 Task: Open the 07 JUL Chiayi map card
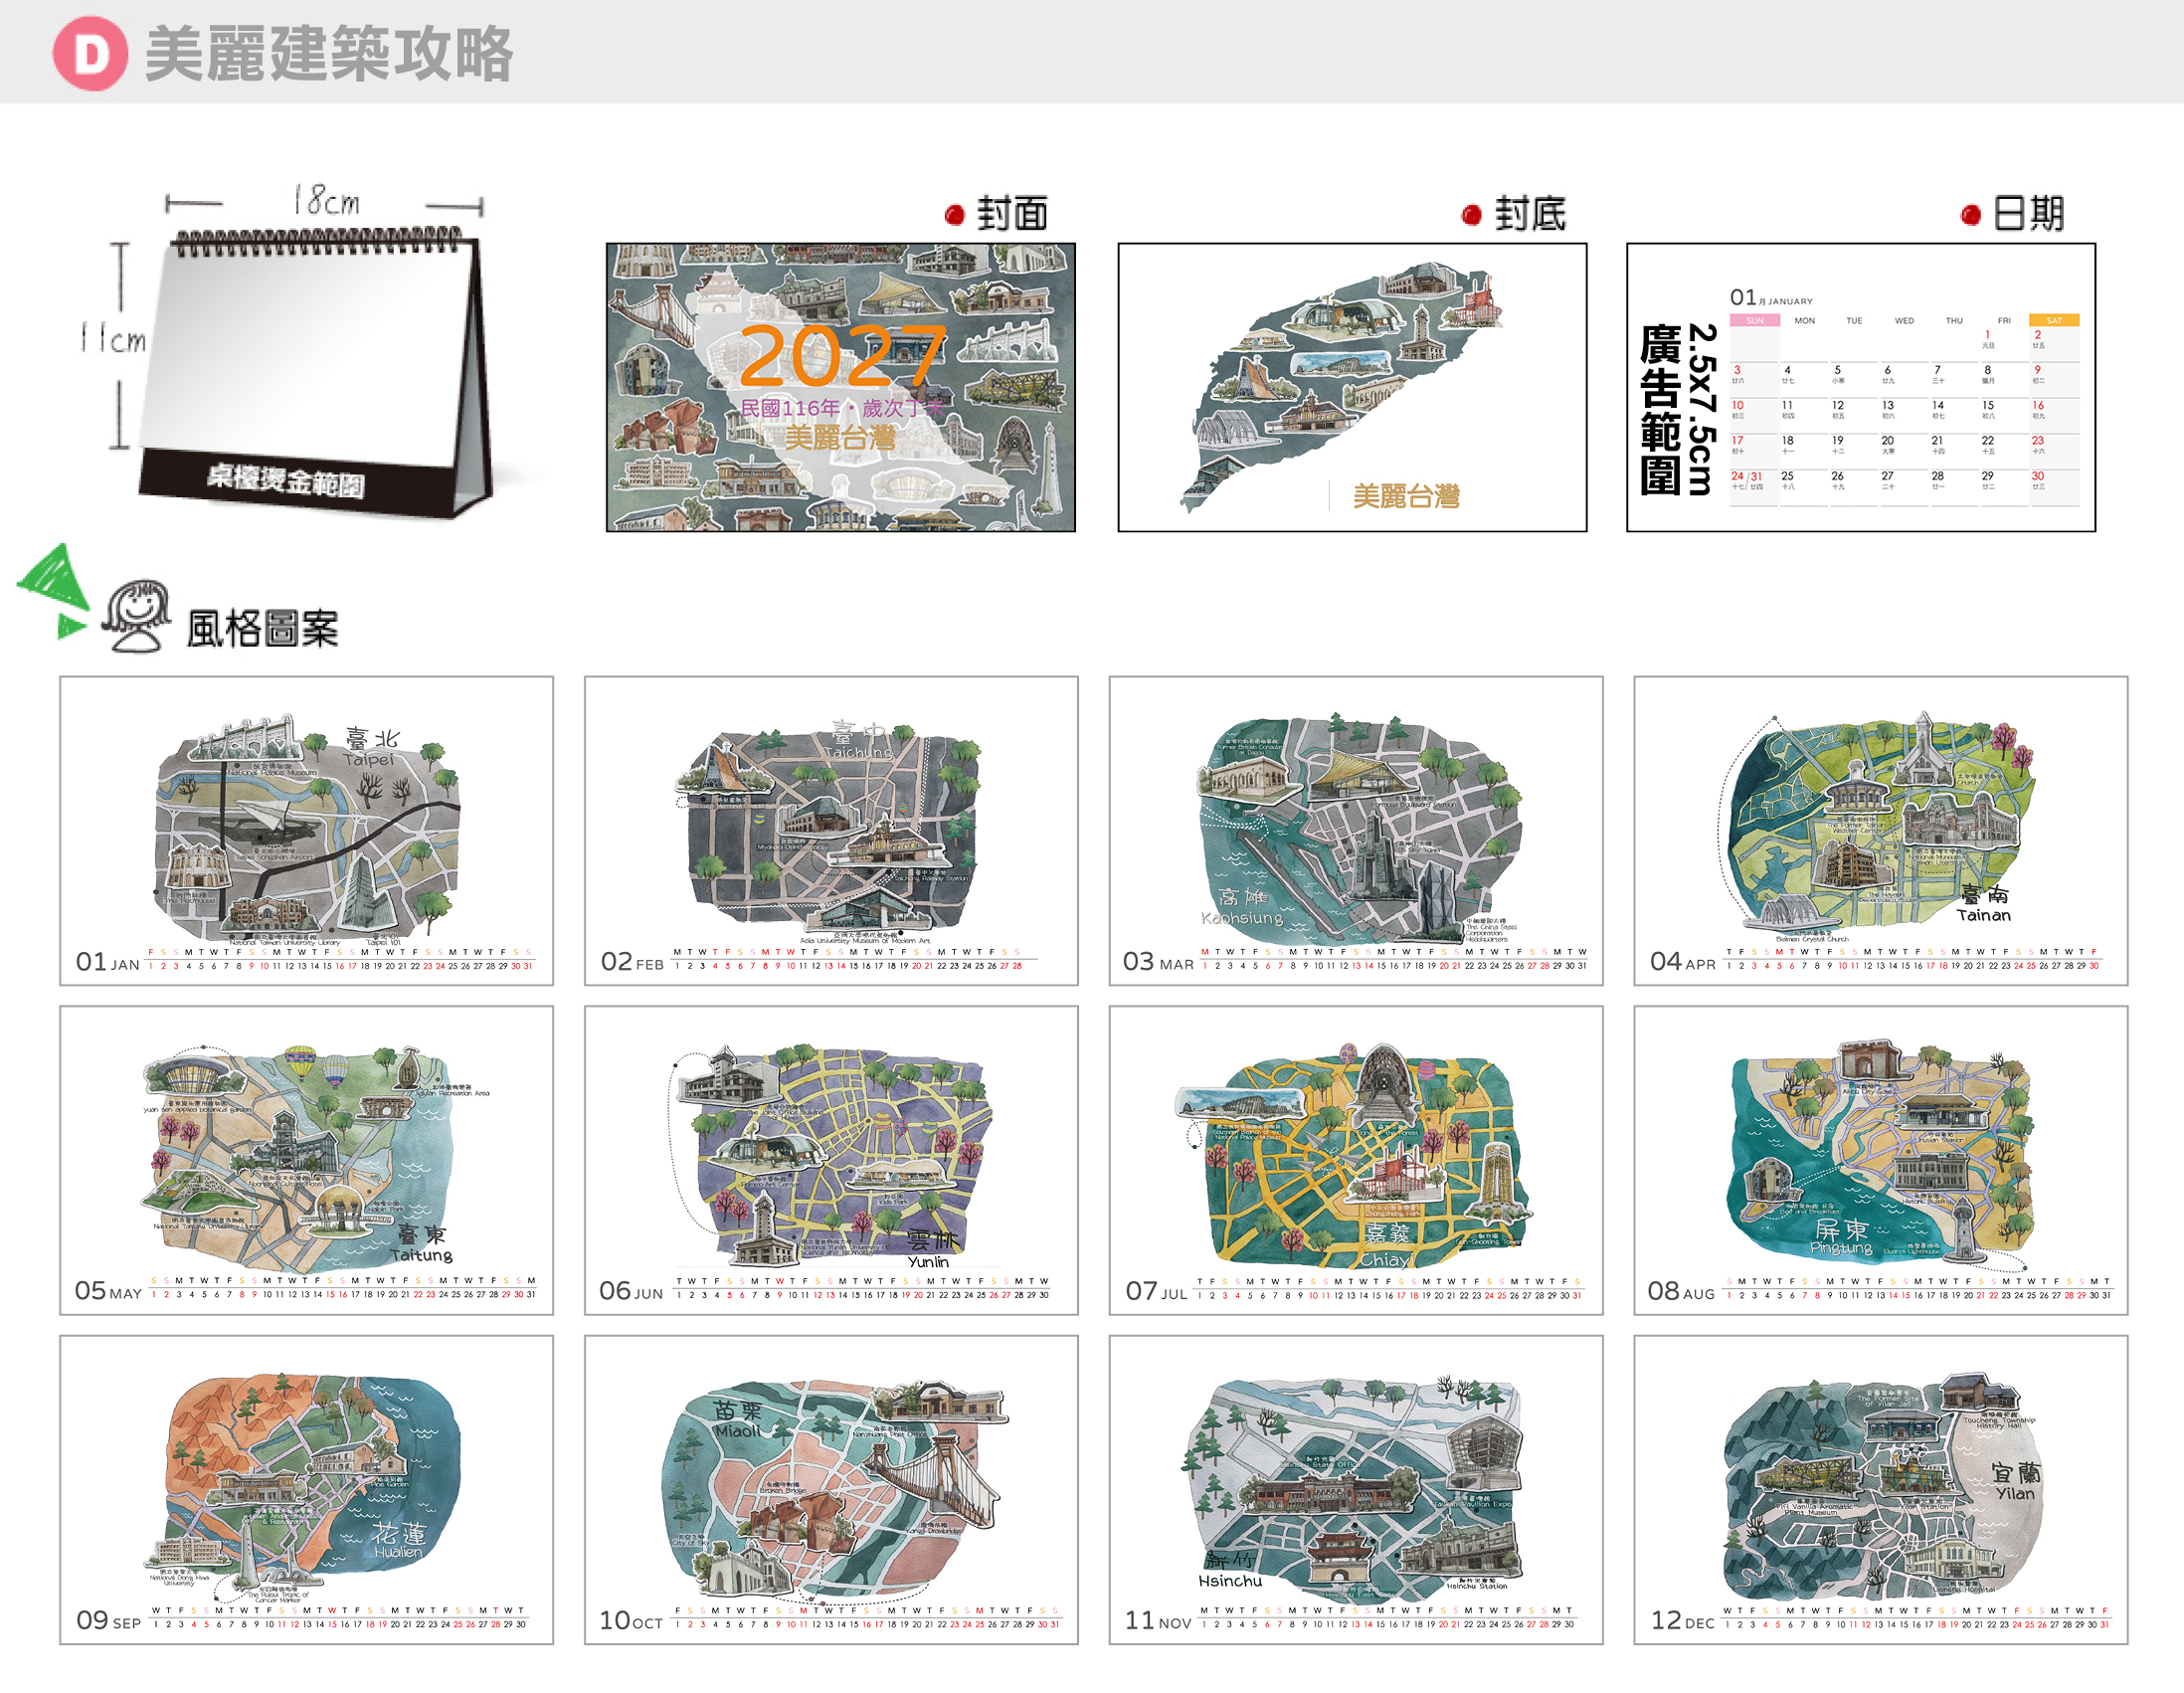pyautogui.click(x=1356, y=1161)
